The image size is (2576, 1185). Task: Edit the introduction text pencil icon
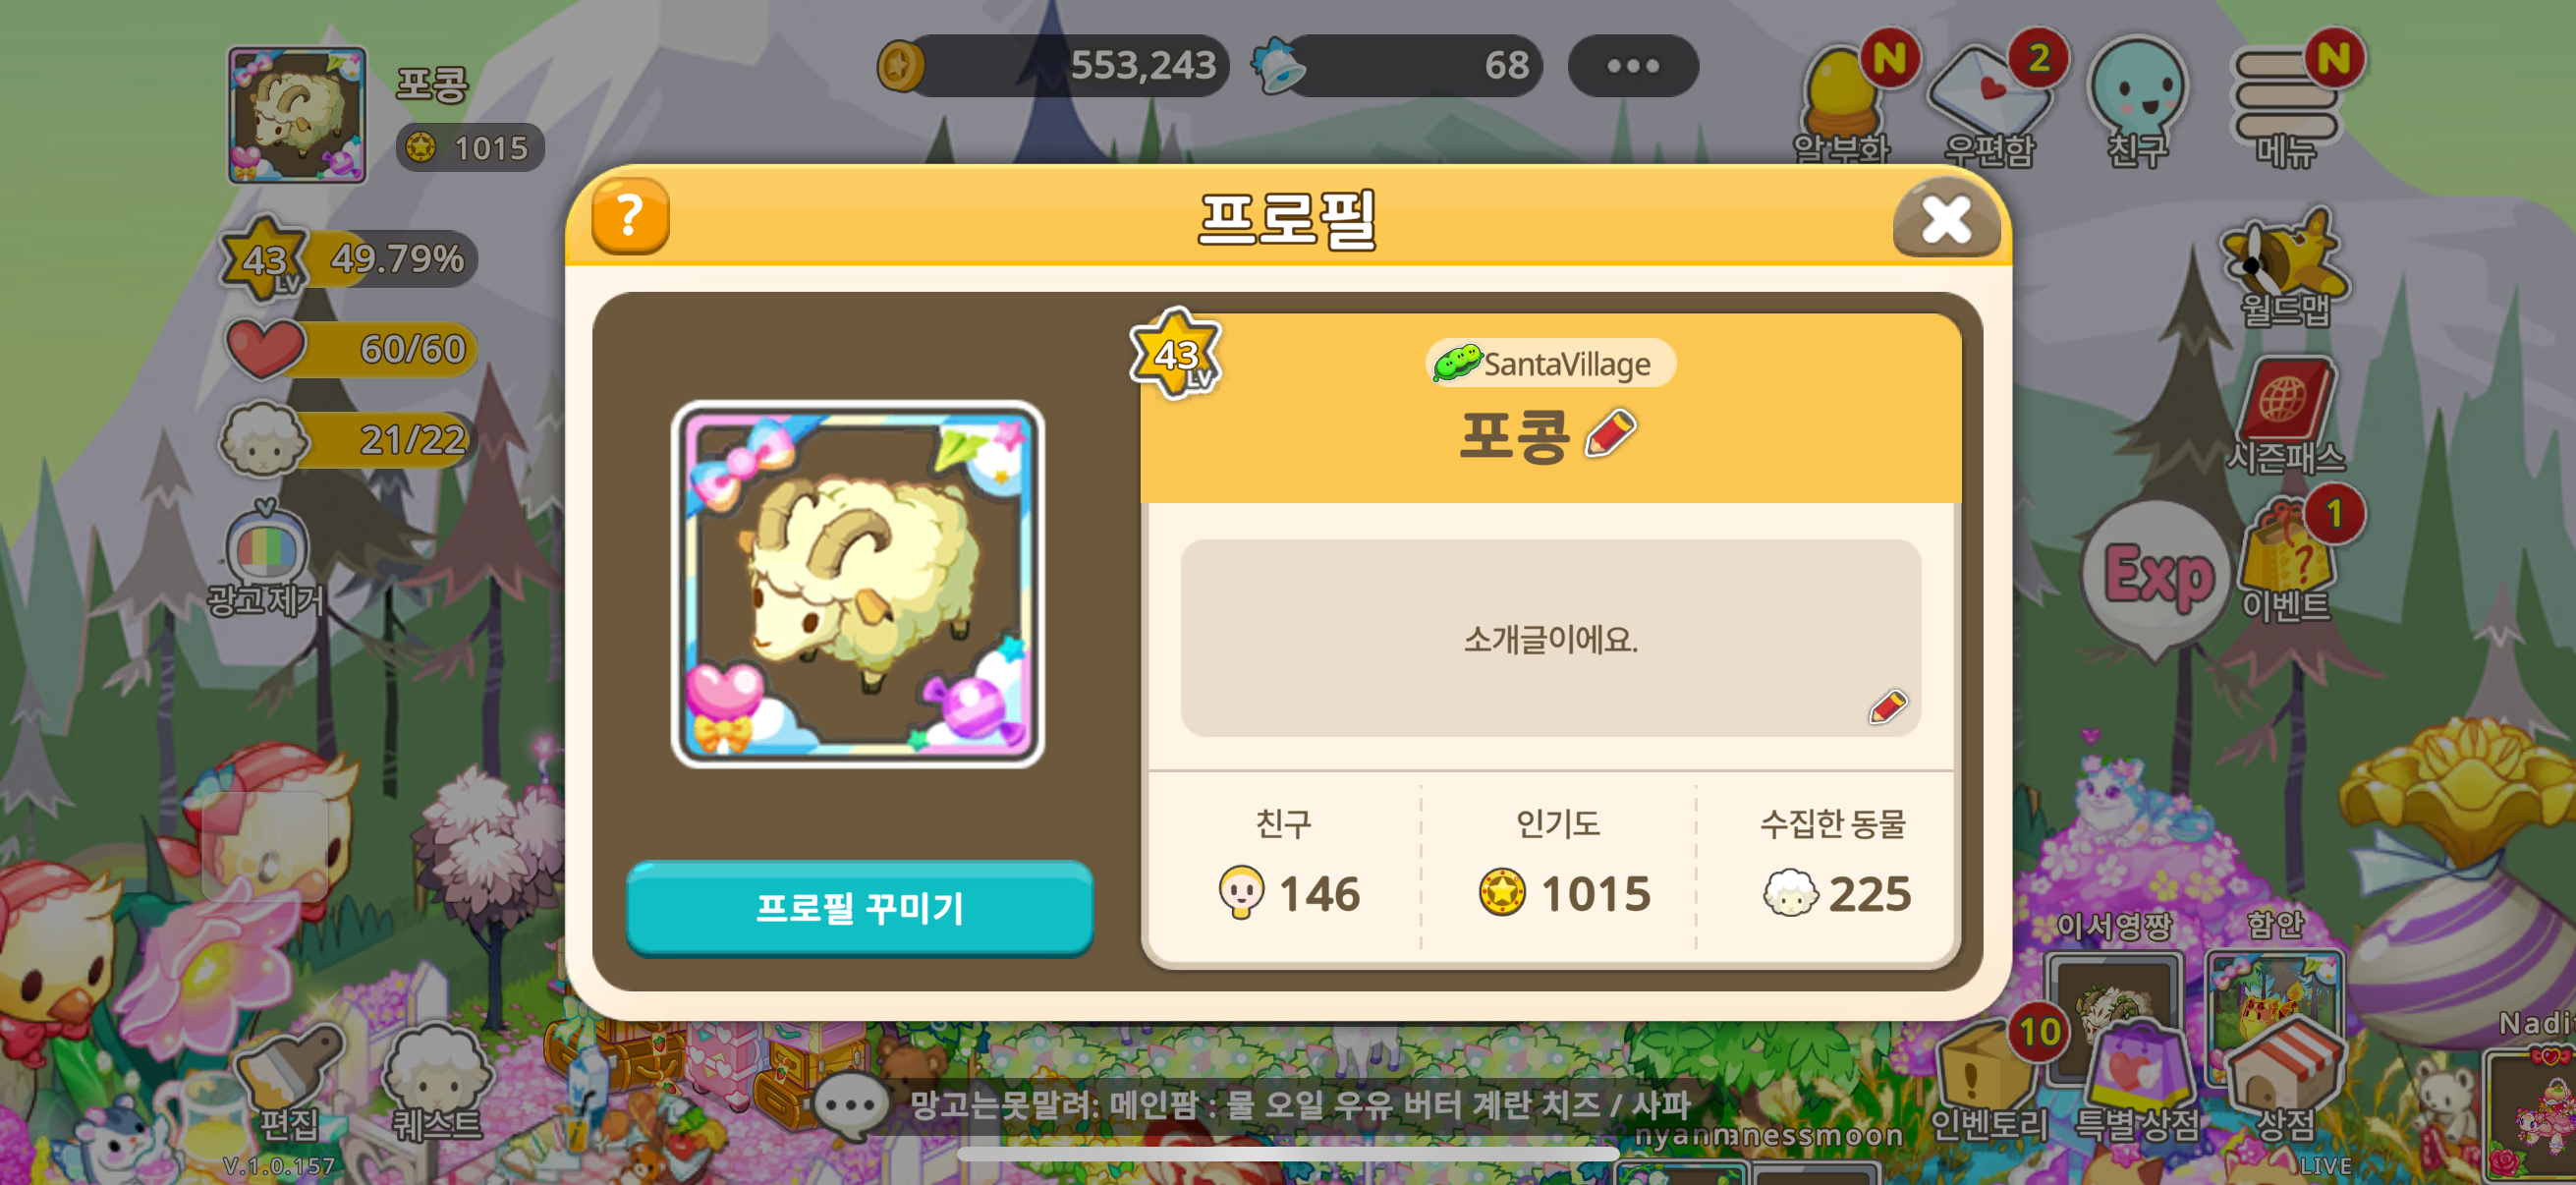click(1888, 707)
